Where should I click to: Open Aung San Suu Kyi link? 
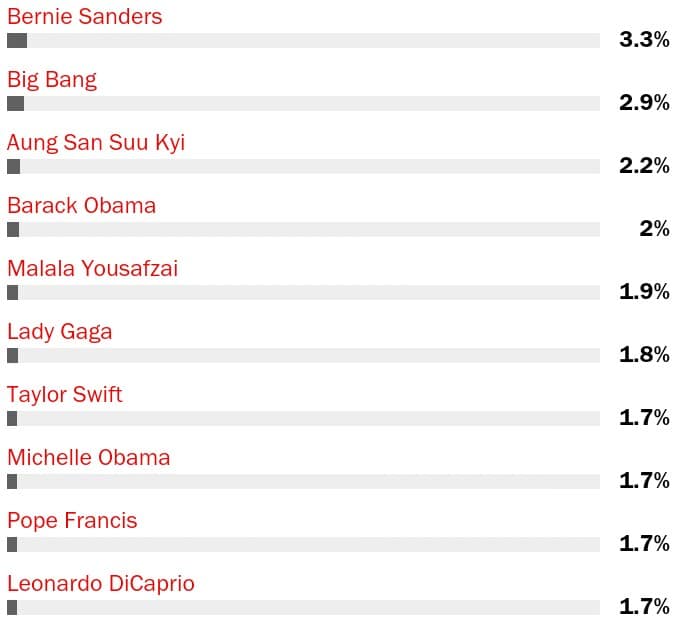click(96, 143)
